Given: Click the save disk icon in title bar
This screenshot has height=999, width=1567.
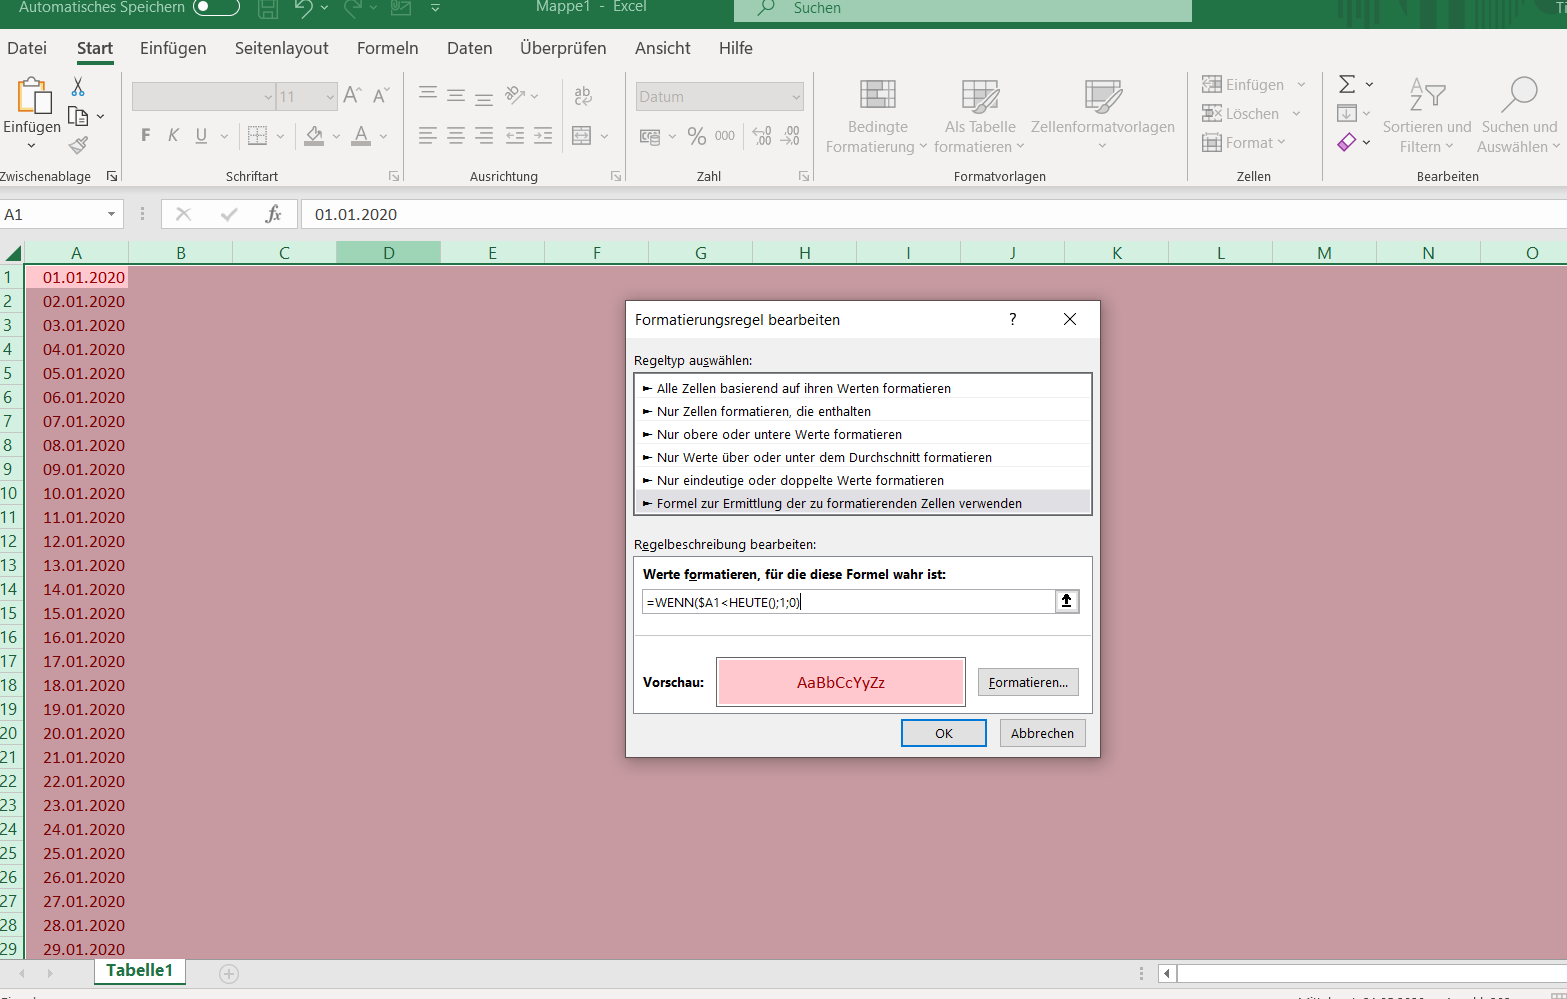Looking at the screenshot, I should point(268,8).
